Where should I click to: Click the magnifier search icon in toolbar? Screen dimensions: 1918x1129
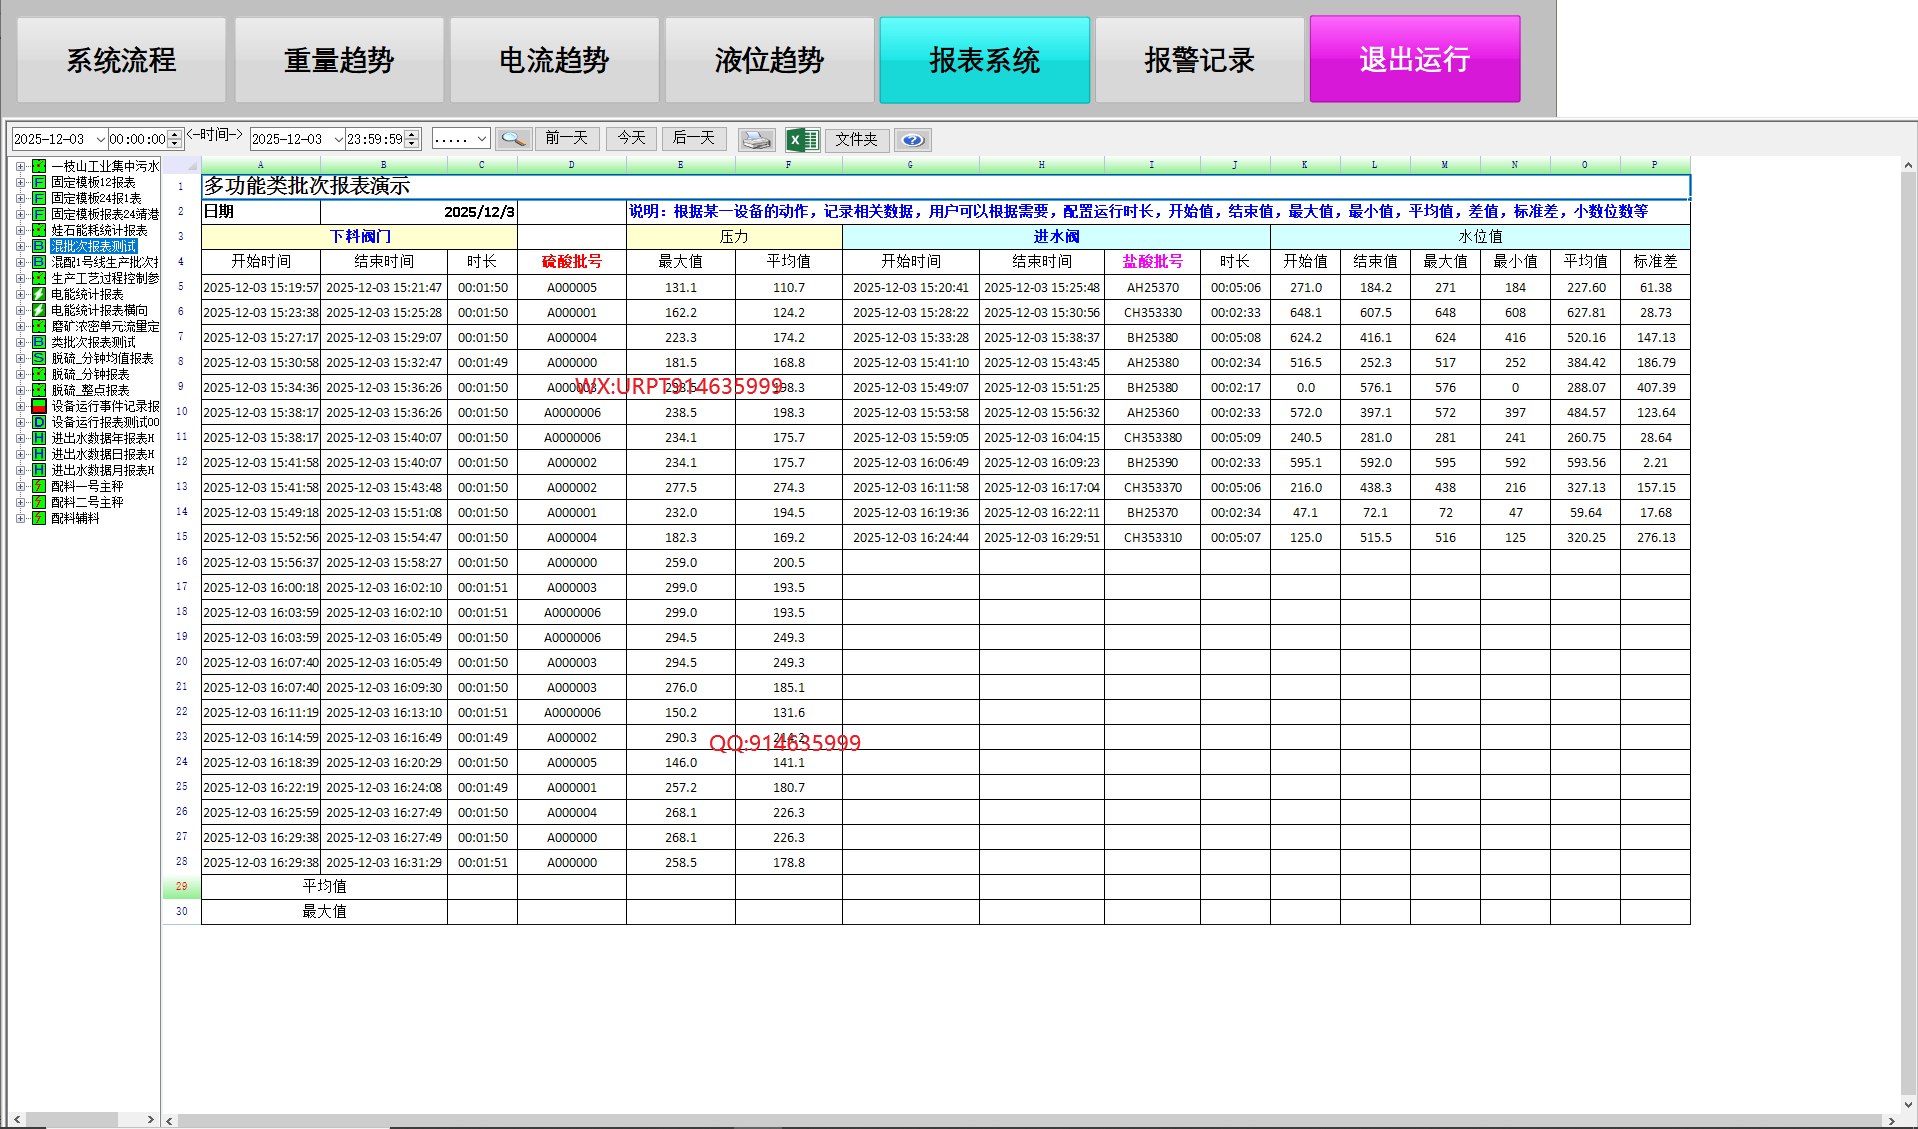[514, 139]
